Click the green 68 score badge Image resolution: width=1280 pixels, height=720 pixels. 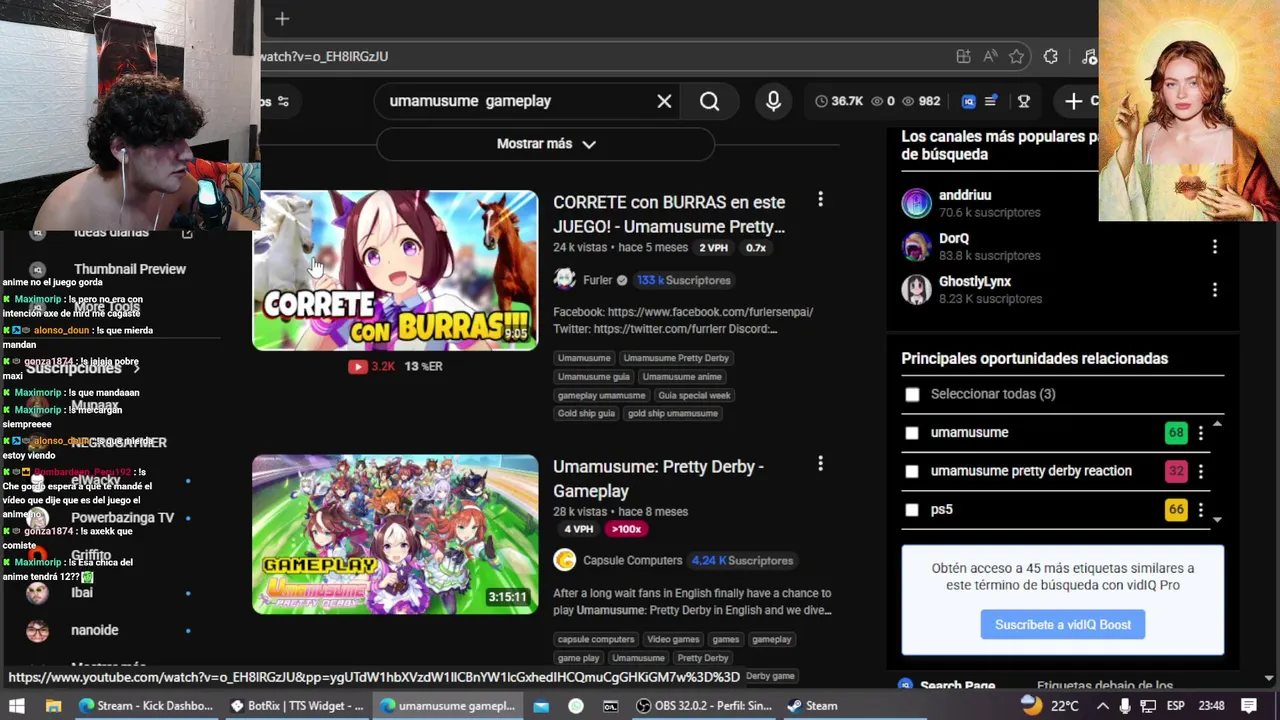1175,433
